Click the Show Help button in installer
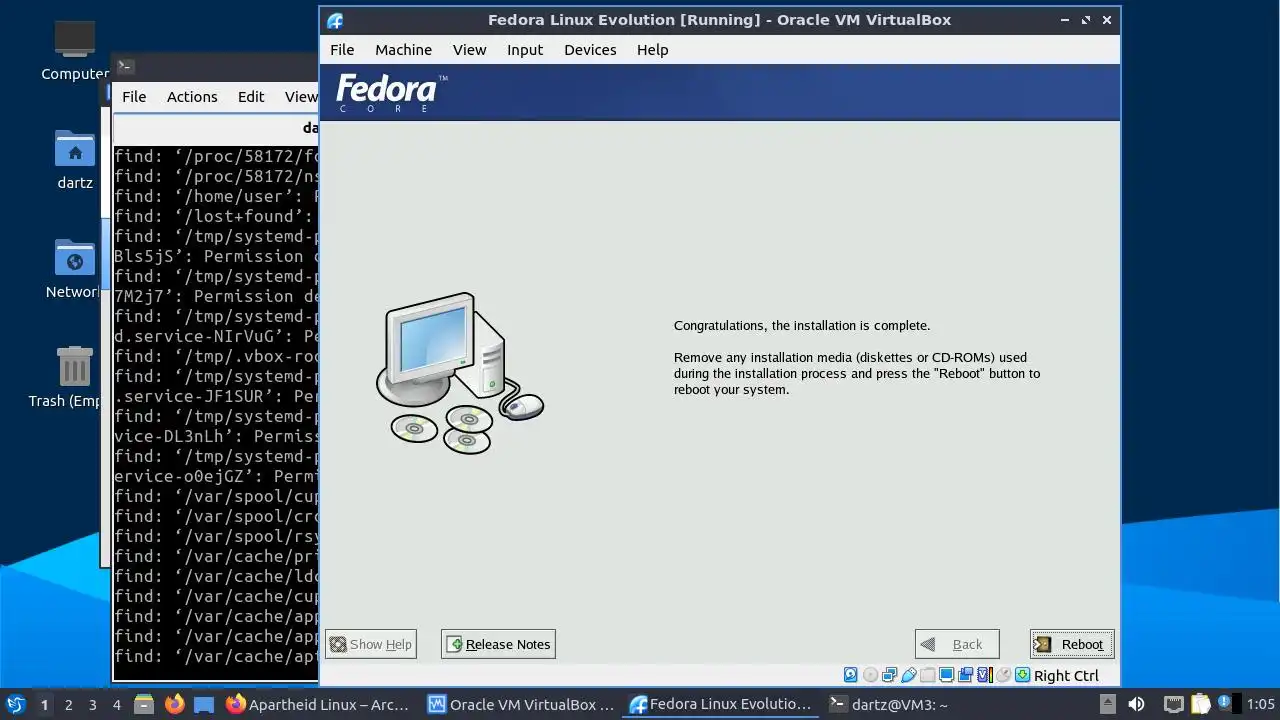 click(x=370, y=644)
